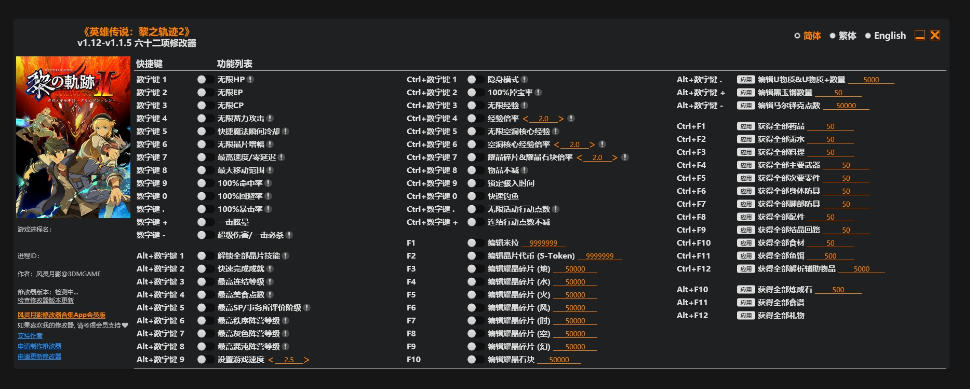Click the 应用 button on the Ctrl+F9 row
Image resolution: width=970 pixels, height=389 pixels.
[x=745, y=230]
